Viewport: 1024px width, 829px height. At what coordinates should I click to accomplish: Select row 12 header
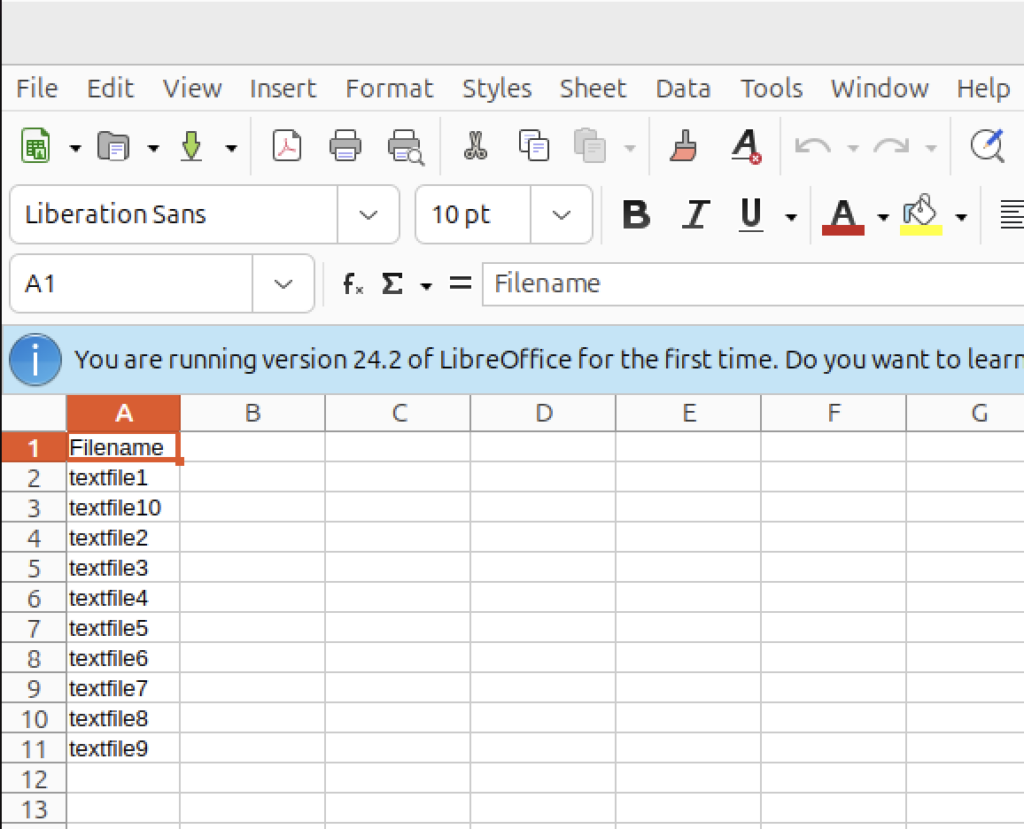click(x=33, y=779)
